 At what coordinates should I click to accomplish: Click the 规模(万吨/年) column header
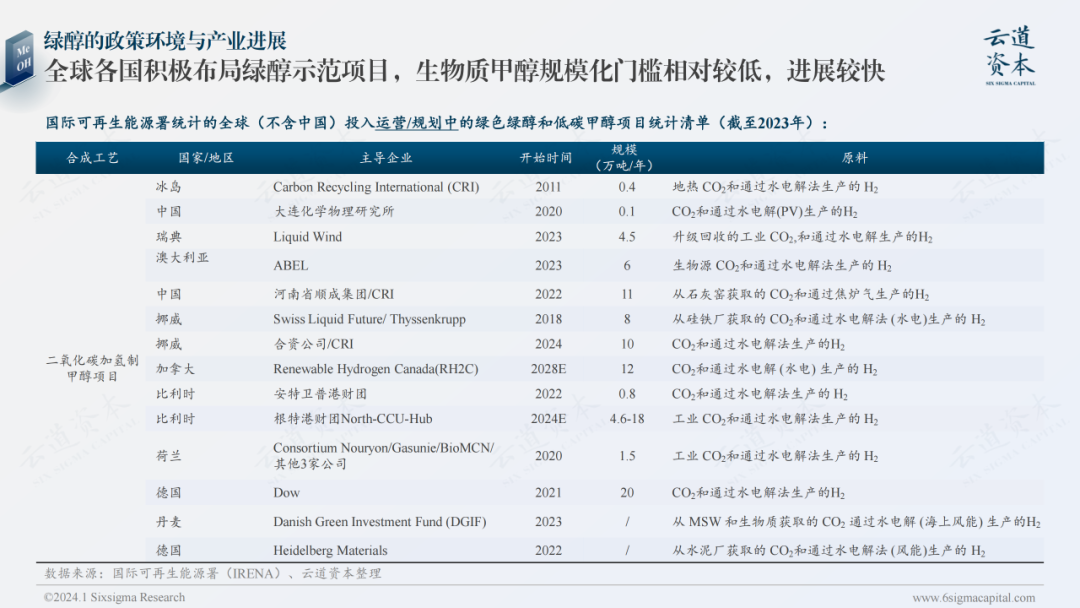coord(624,158)
